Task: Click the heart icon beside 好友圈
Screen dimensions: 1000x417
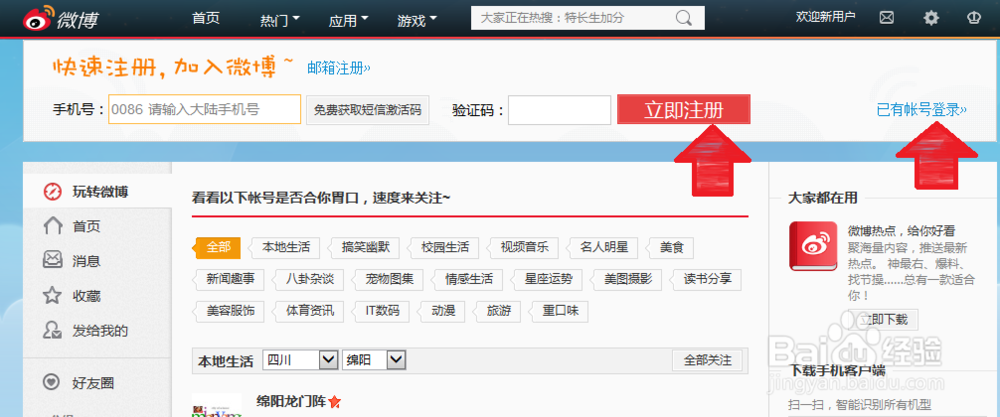Action: (51, 383)
